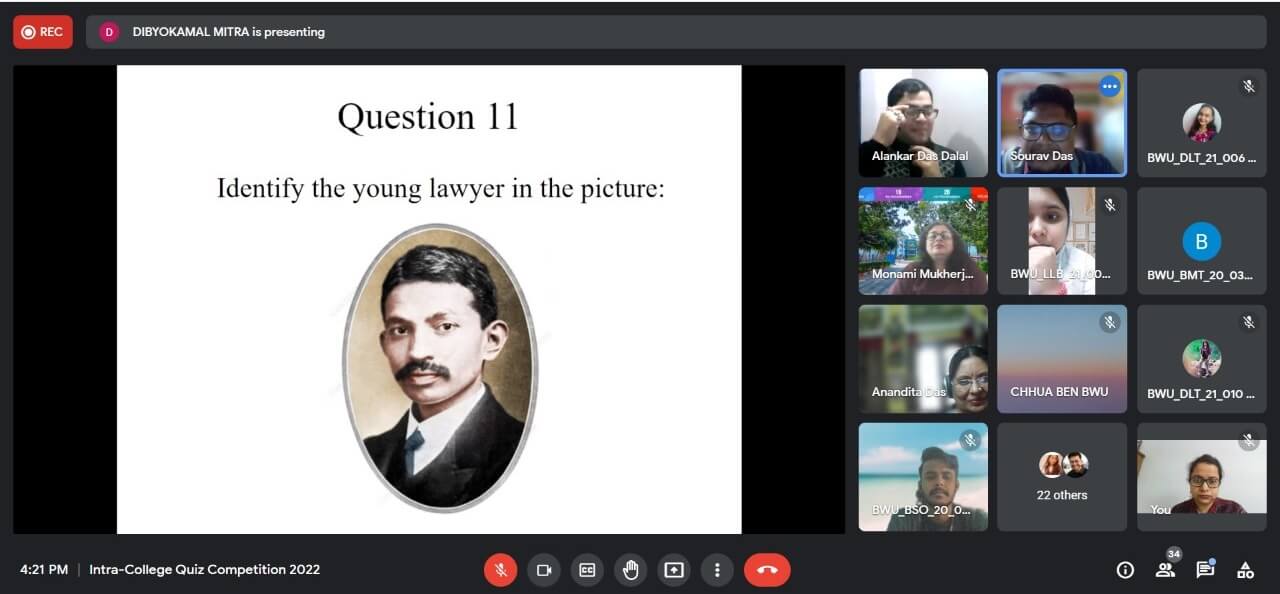Click the Present now screen share icon

(x=674, y=570)
